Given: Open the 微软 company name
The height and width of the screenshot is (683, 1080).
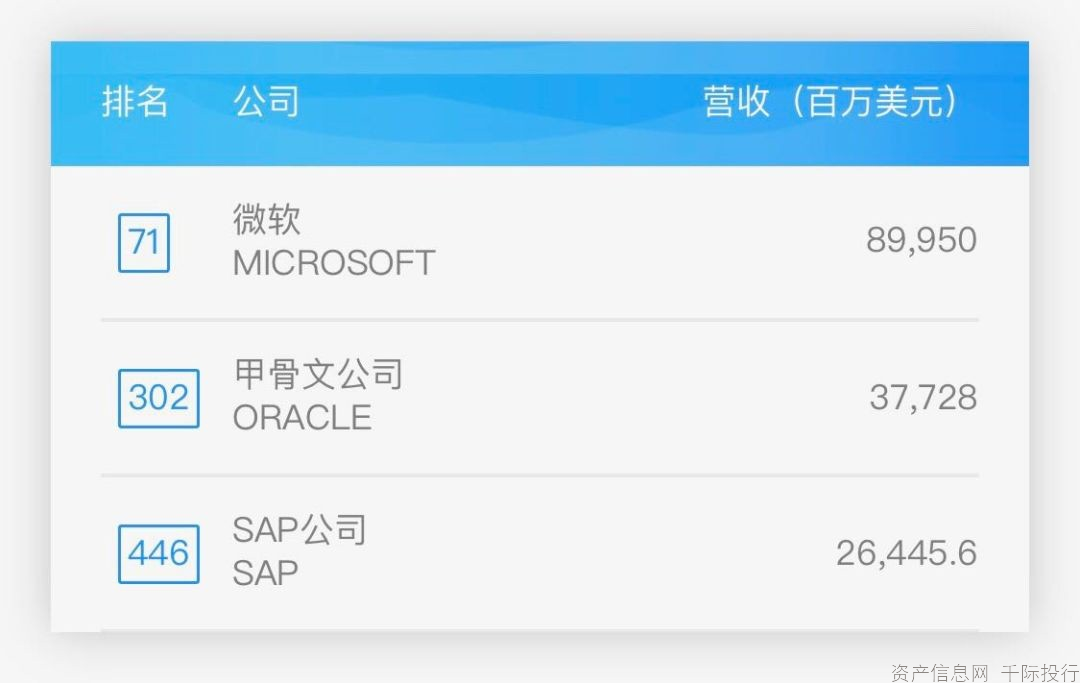Looking at the screenshot, I should point(267,219).
